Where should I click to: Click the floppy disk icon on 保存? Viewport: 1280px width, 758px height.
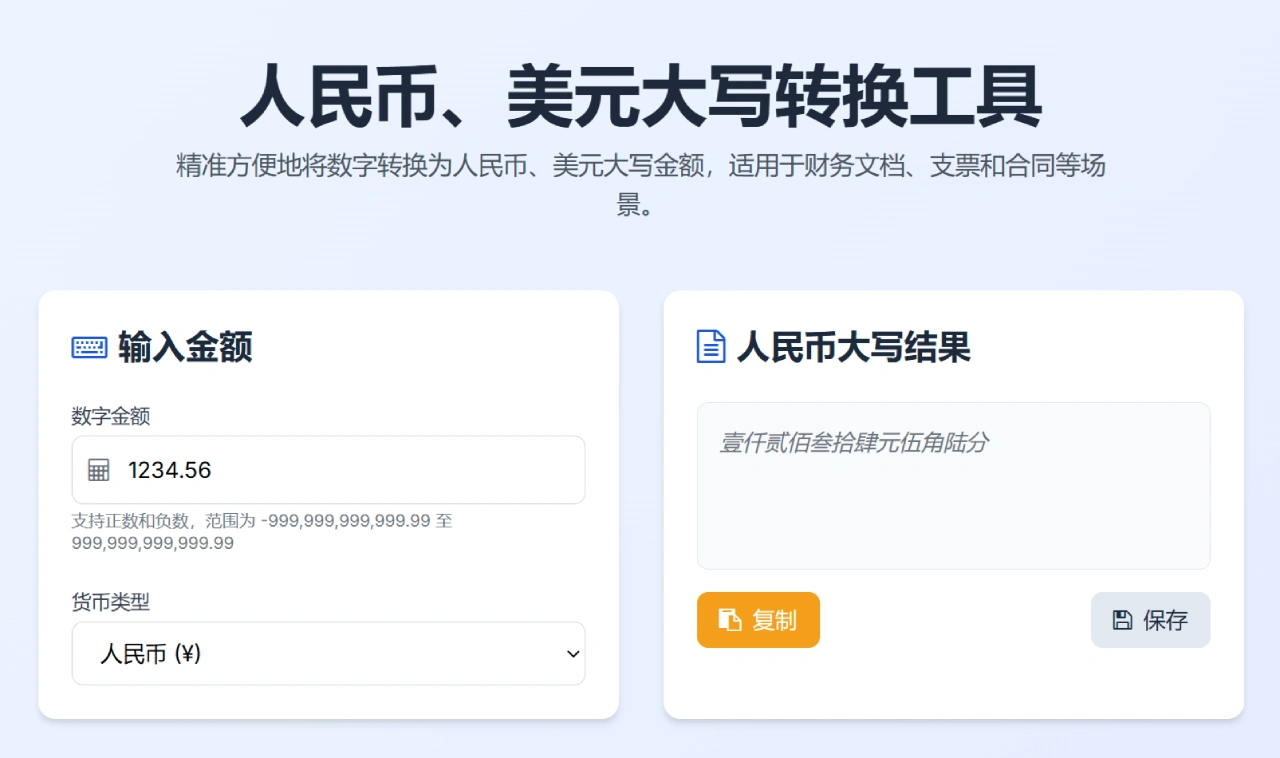[1122, 620]
